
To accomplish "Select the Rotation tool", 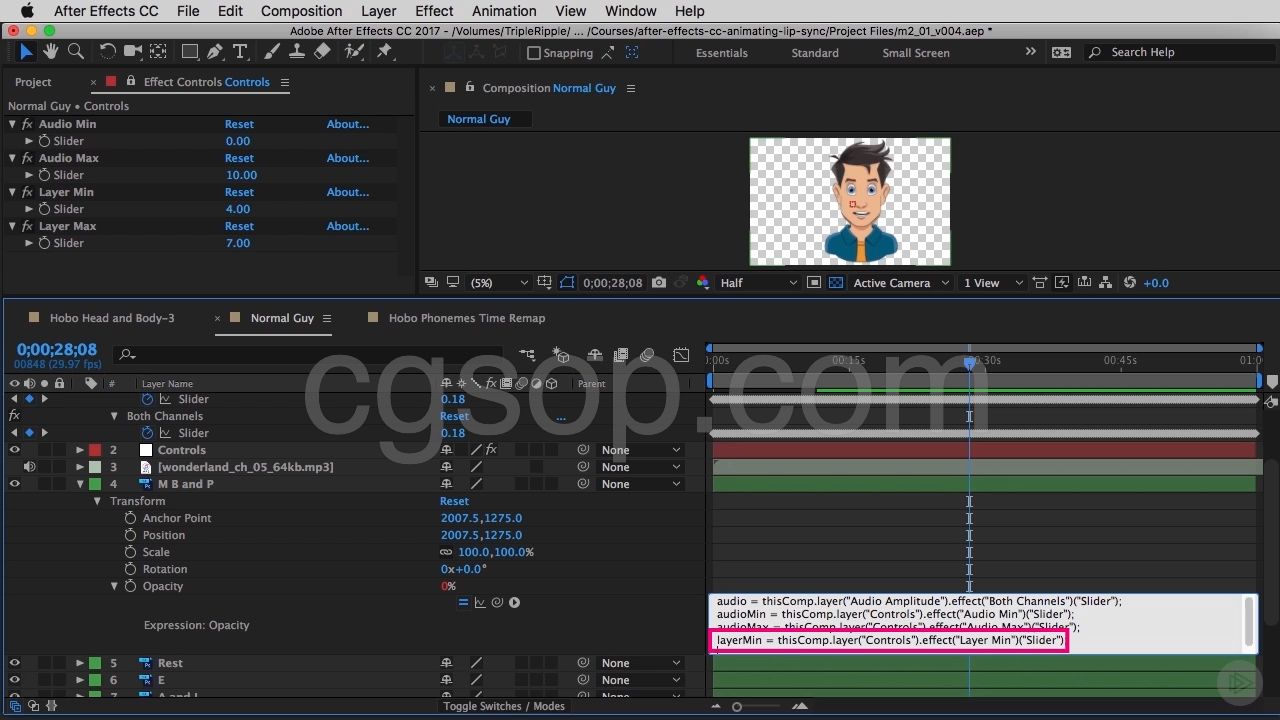I will coord(107,52).
